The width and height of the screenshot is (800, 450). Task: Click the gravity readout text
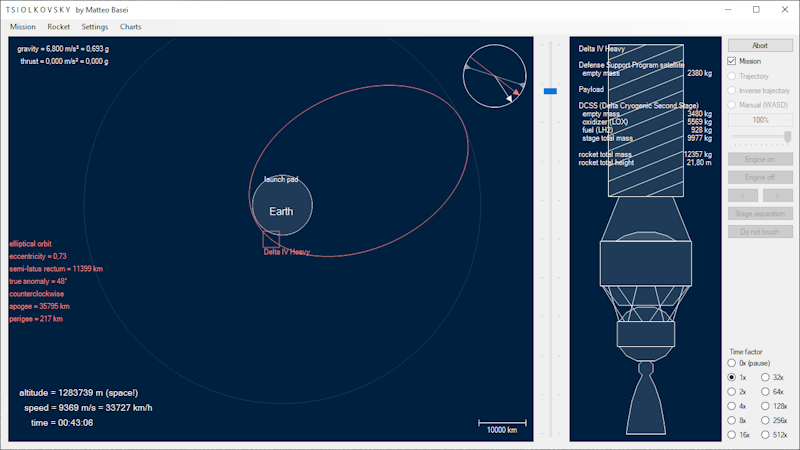63,49
